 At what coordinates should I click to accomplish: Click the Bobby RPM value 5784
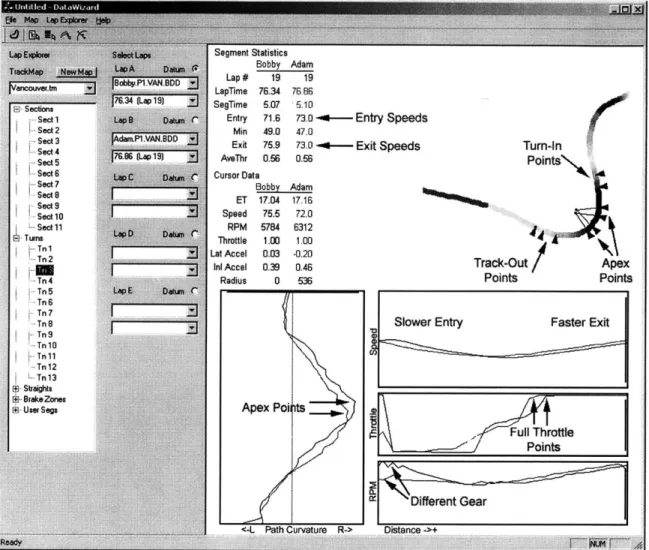270,227
